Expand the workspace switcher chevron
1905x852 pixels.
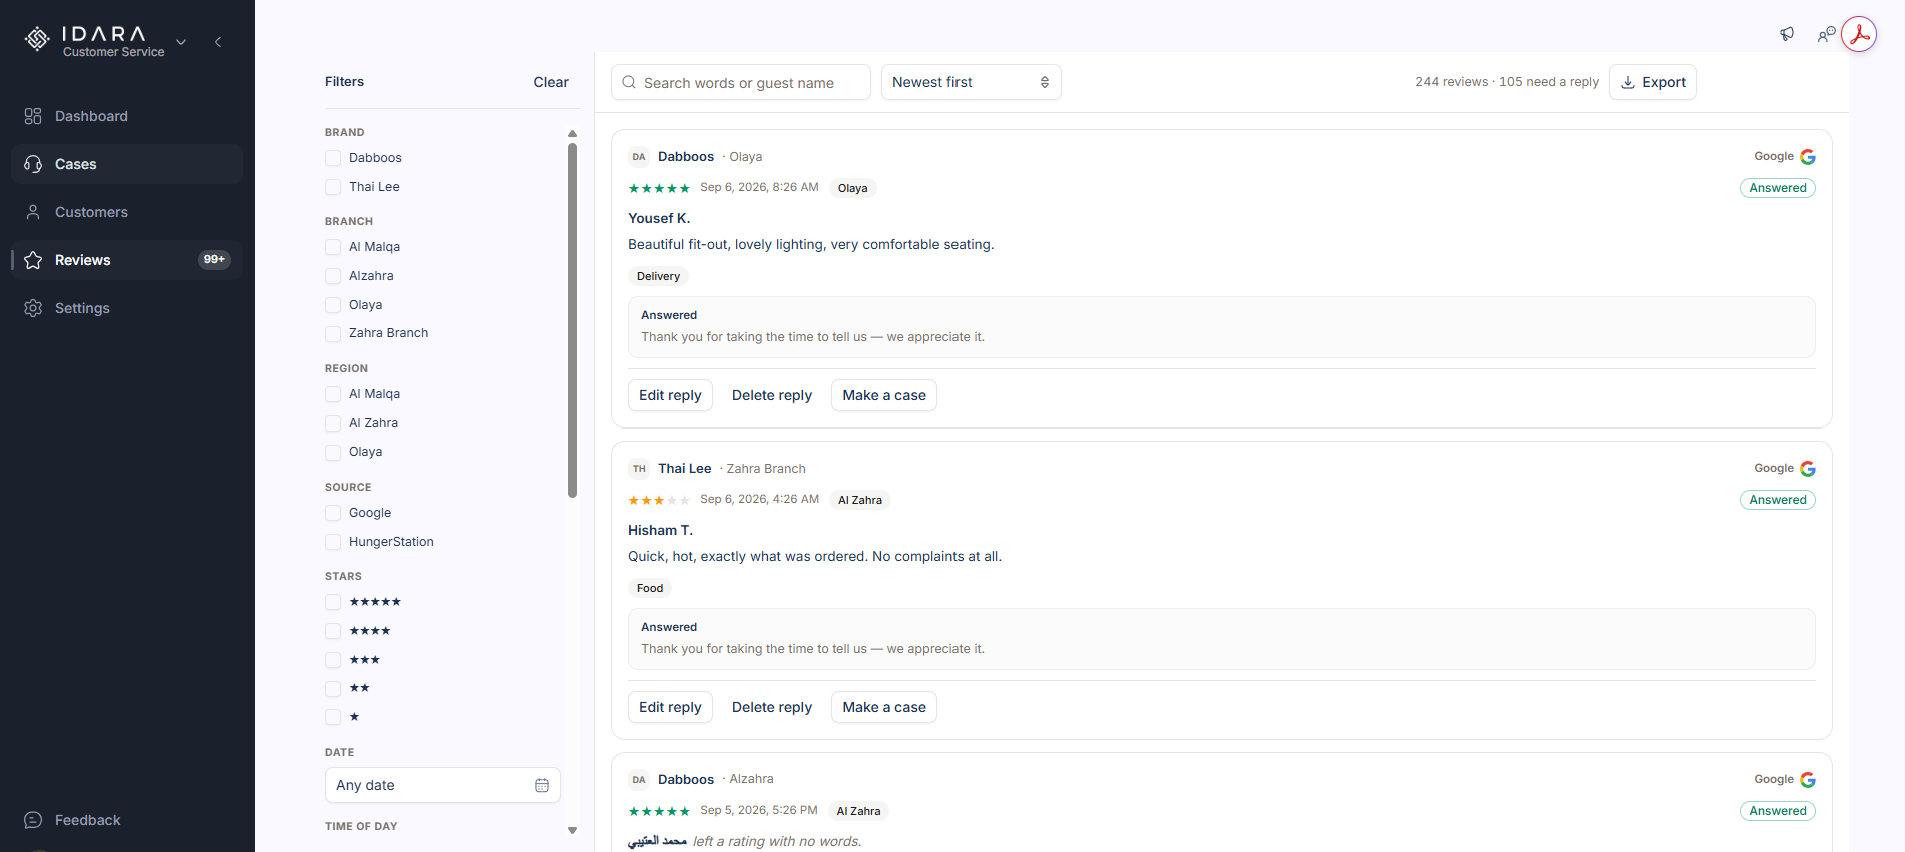pyautogui.click(x=181, y=42)
